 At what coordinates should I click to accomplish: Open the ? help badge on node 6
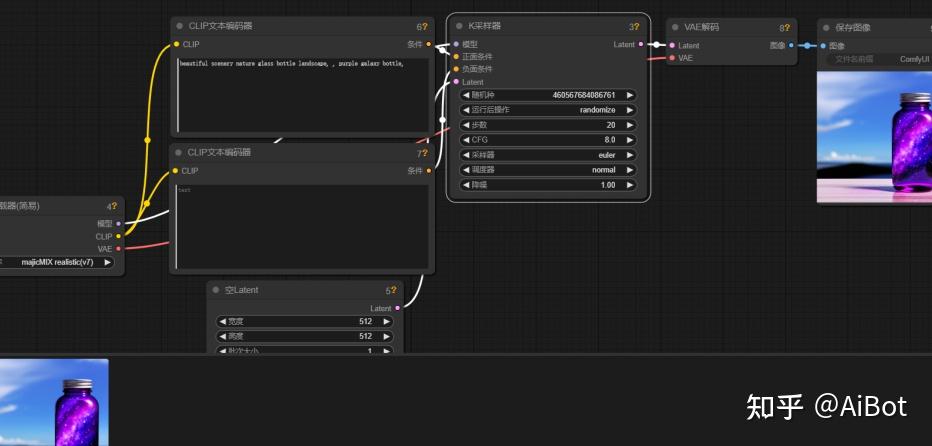425,27
